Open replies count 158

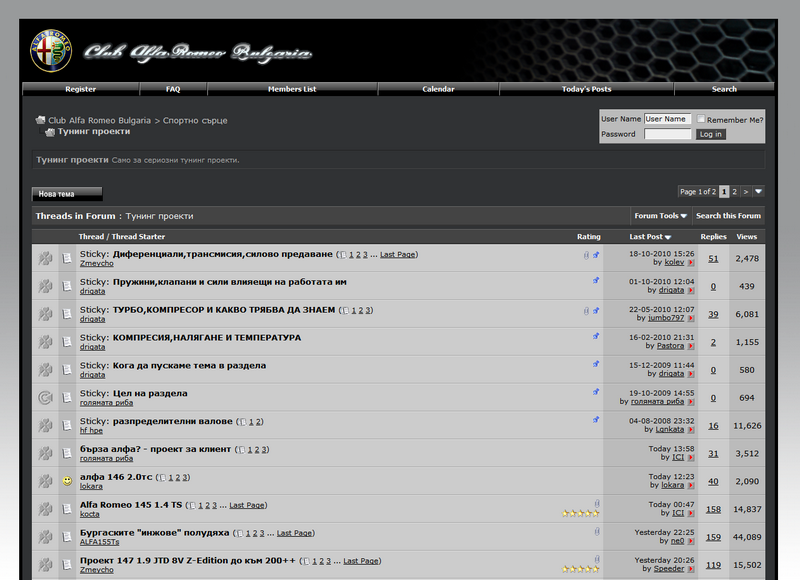click(x=713, y=510)
